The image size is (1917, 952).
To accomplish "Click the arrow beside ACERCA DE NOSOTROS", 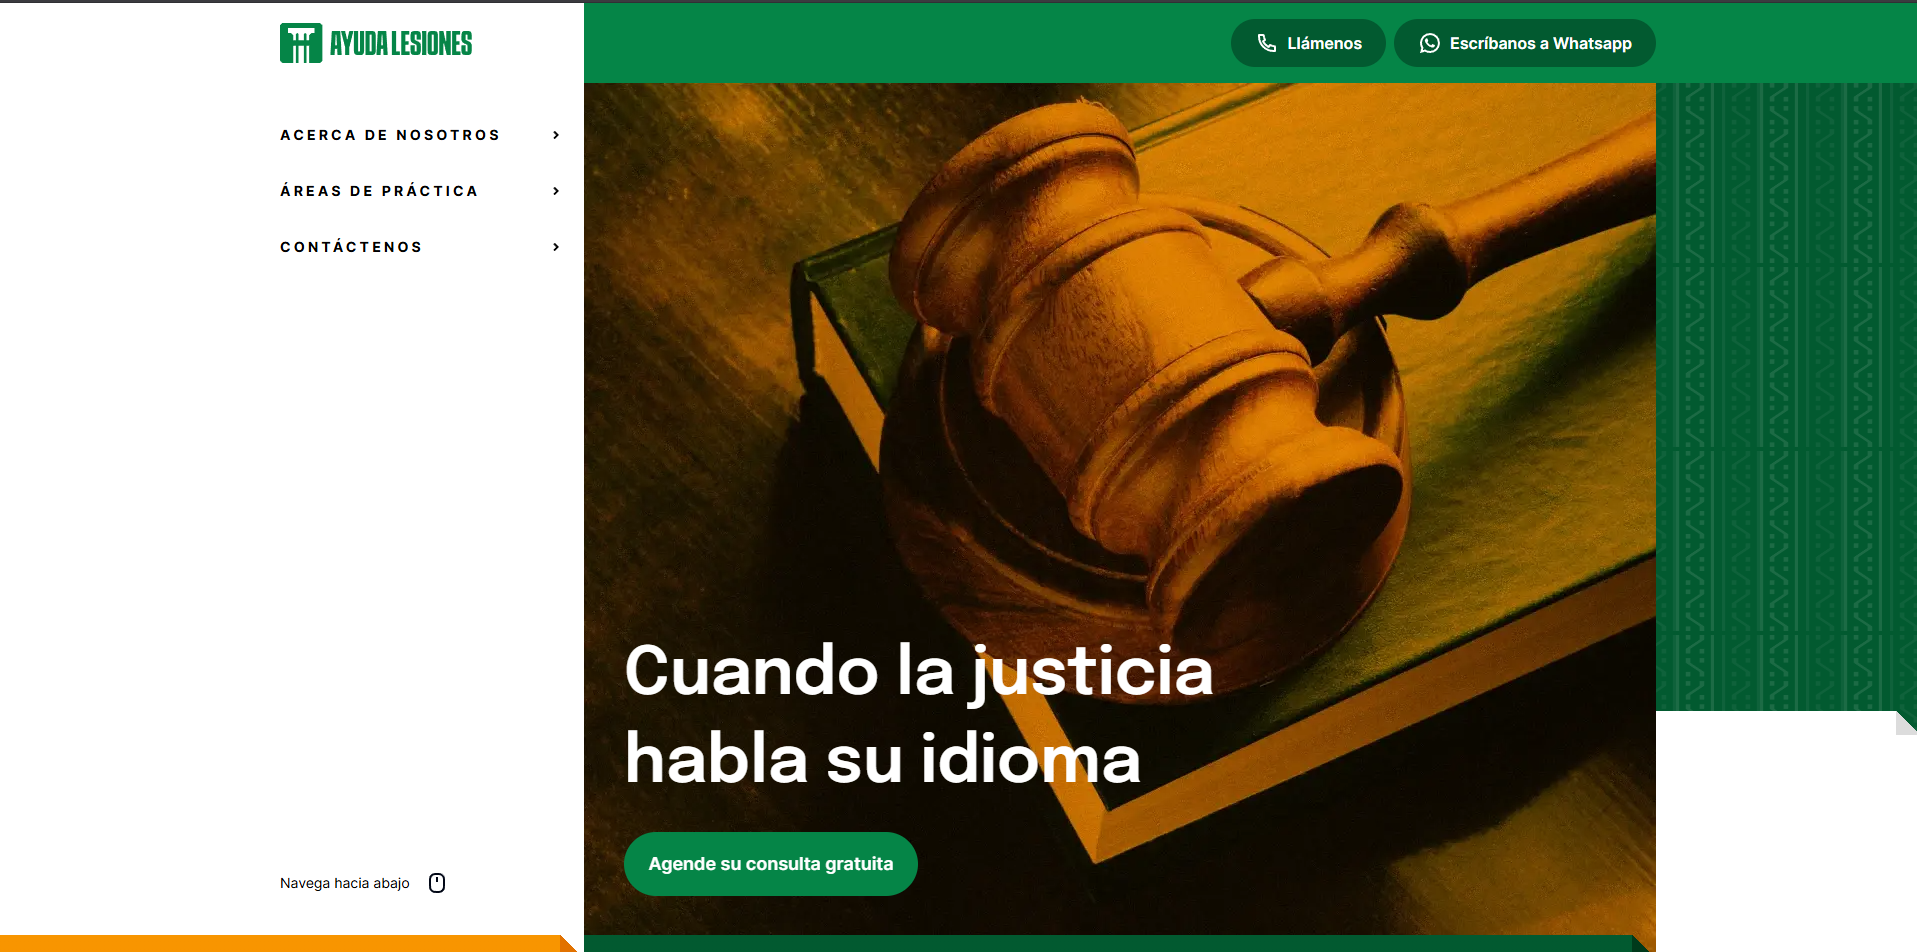I will click(x=556, y=135).
